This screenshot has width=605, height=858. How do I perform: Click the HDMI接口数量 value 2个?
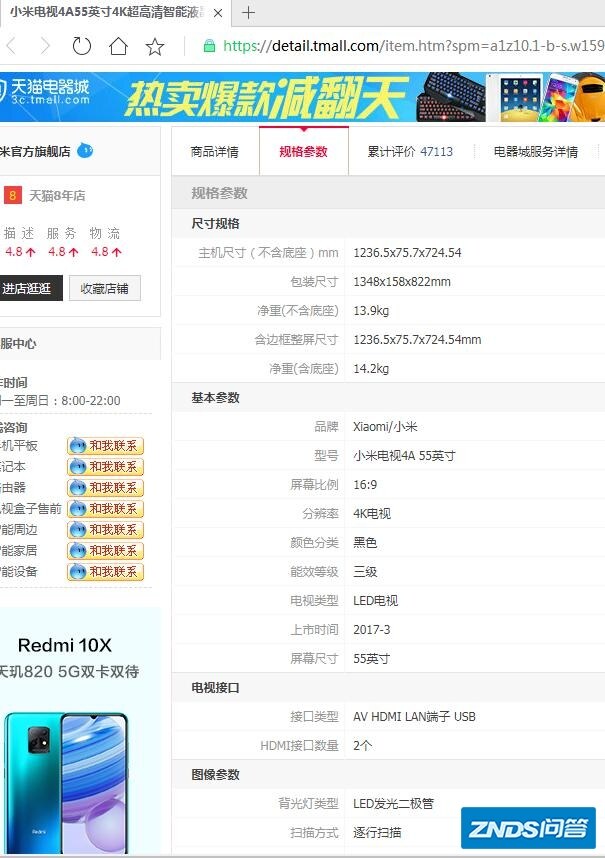362,746
